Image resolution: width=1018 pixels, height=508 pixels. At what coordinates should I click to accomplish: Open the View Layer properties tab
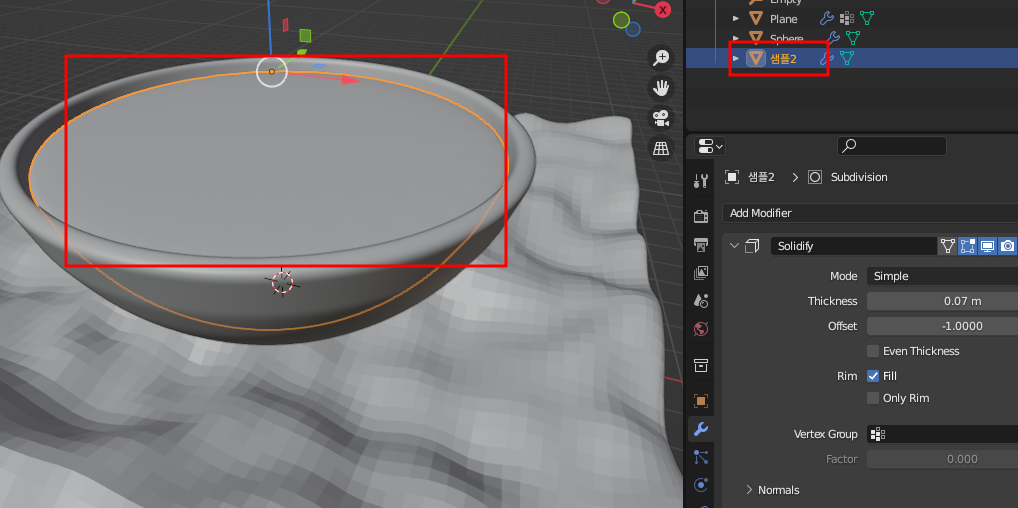[701, 273]
